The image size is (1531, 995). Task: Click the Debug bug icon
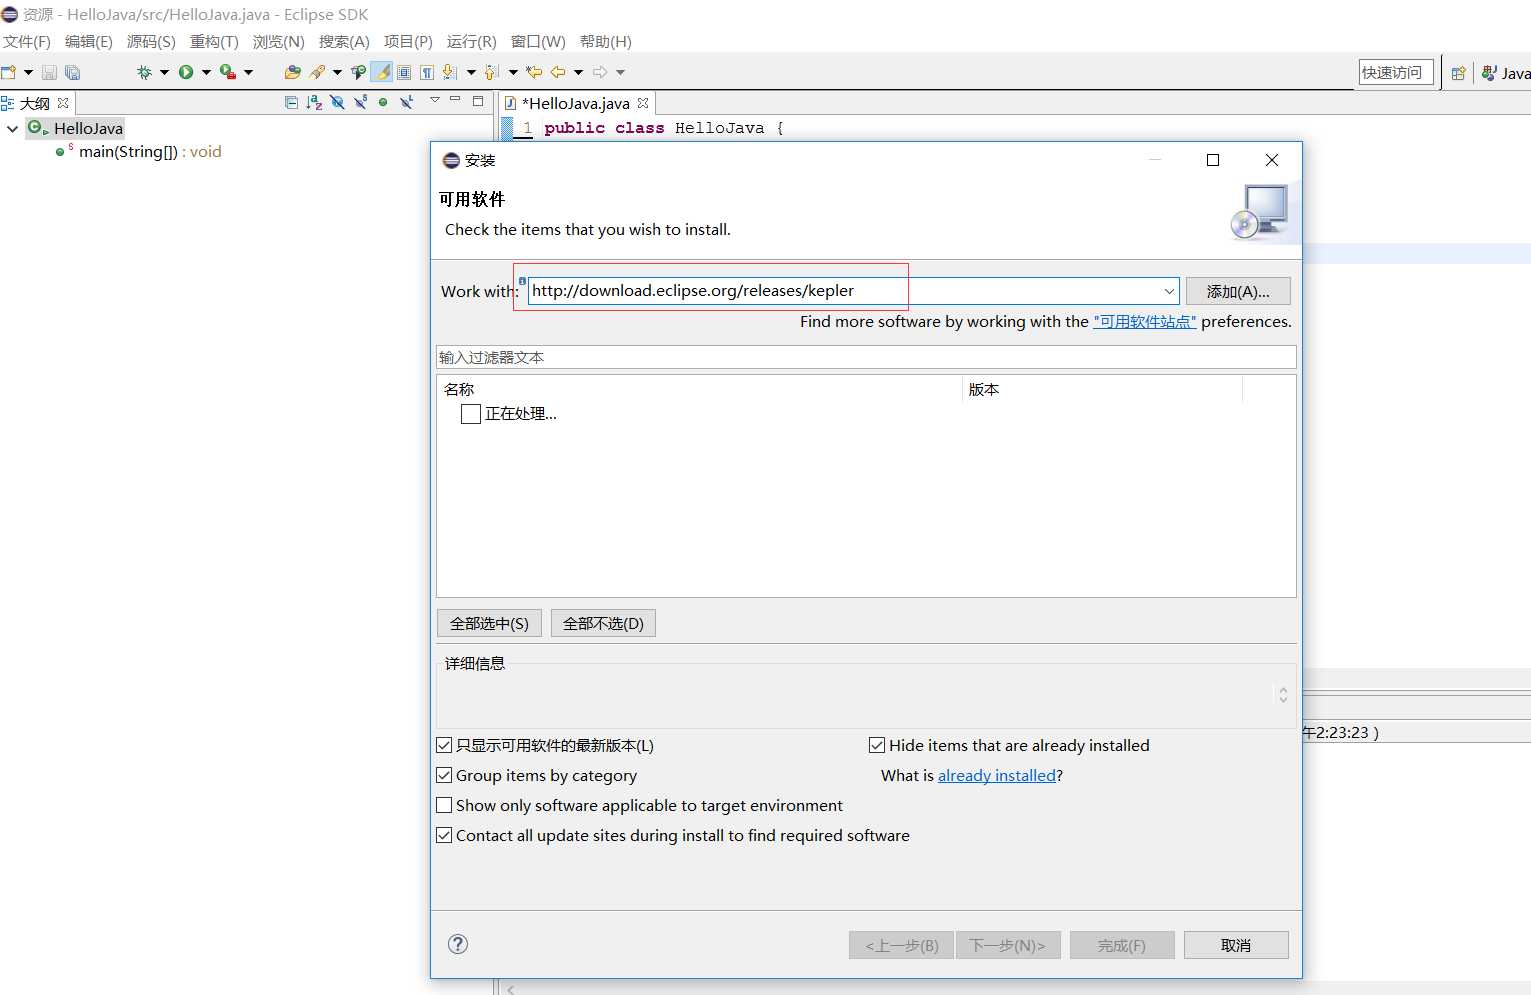144,72
